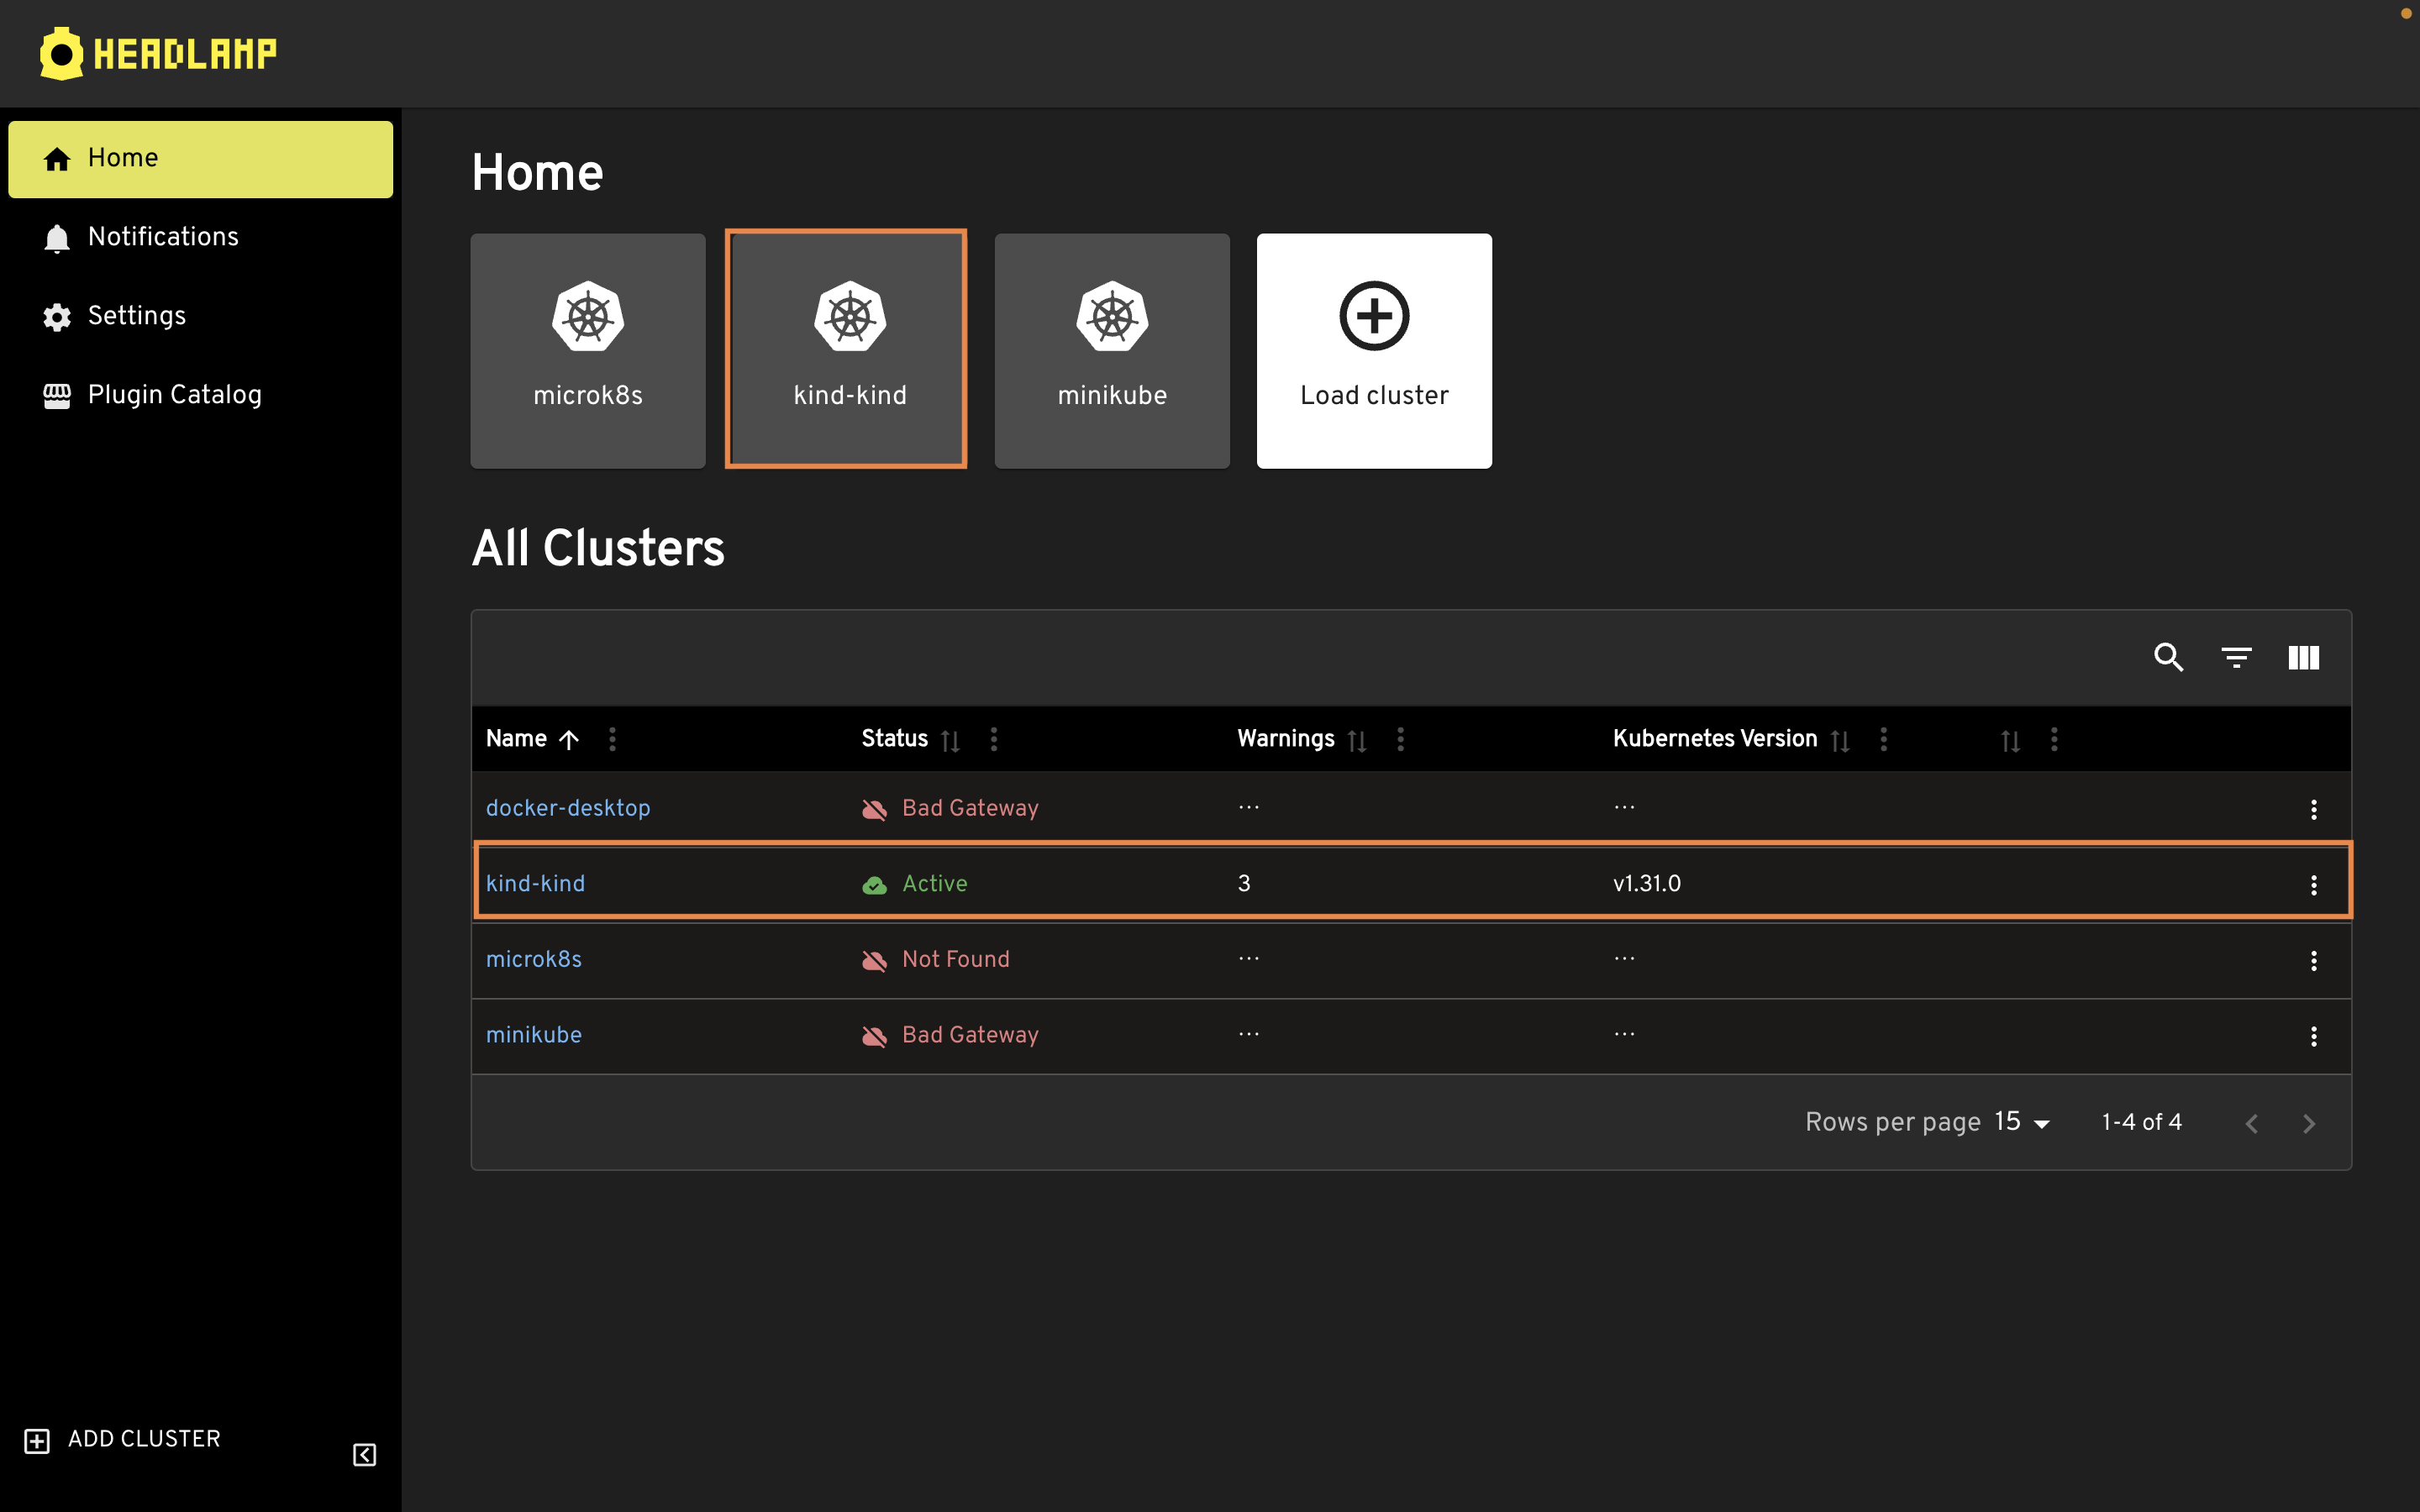Open the microk8s cluster tile

click(588, 350)
